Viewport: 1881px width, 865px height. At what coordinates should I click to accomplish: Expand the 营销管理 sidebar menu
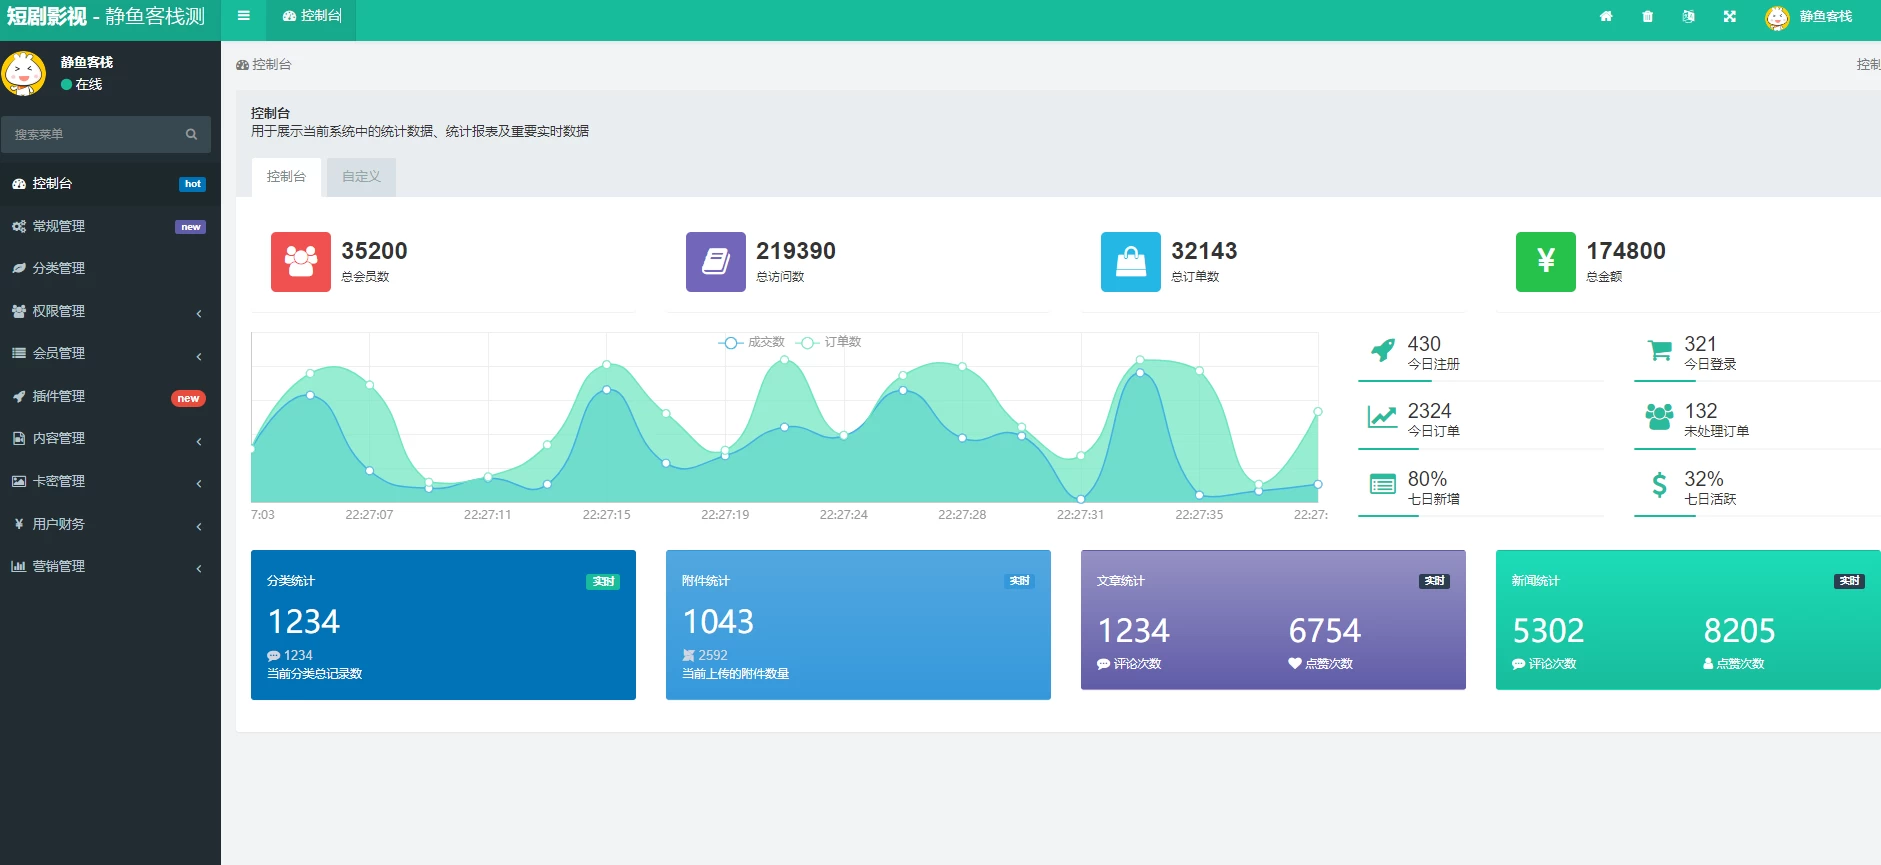click(x=108, y=566)
